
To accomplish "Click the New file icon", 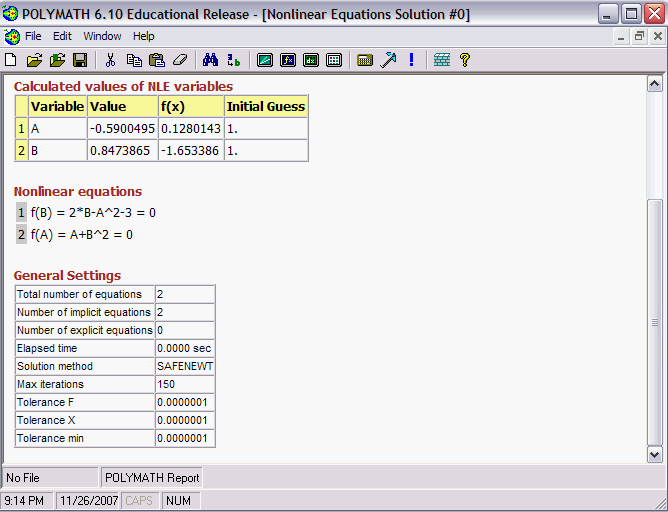I will [11, 60].
